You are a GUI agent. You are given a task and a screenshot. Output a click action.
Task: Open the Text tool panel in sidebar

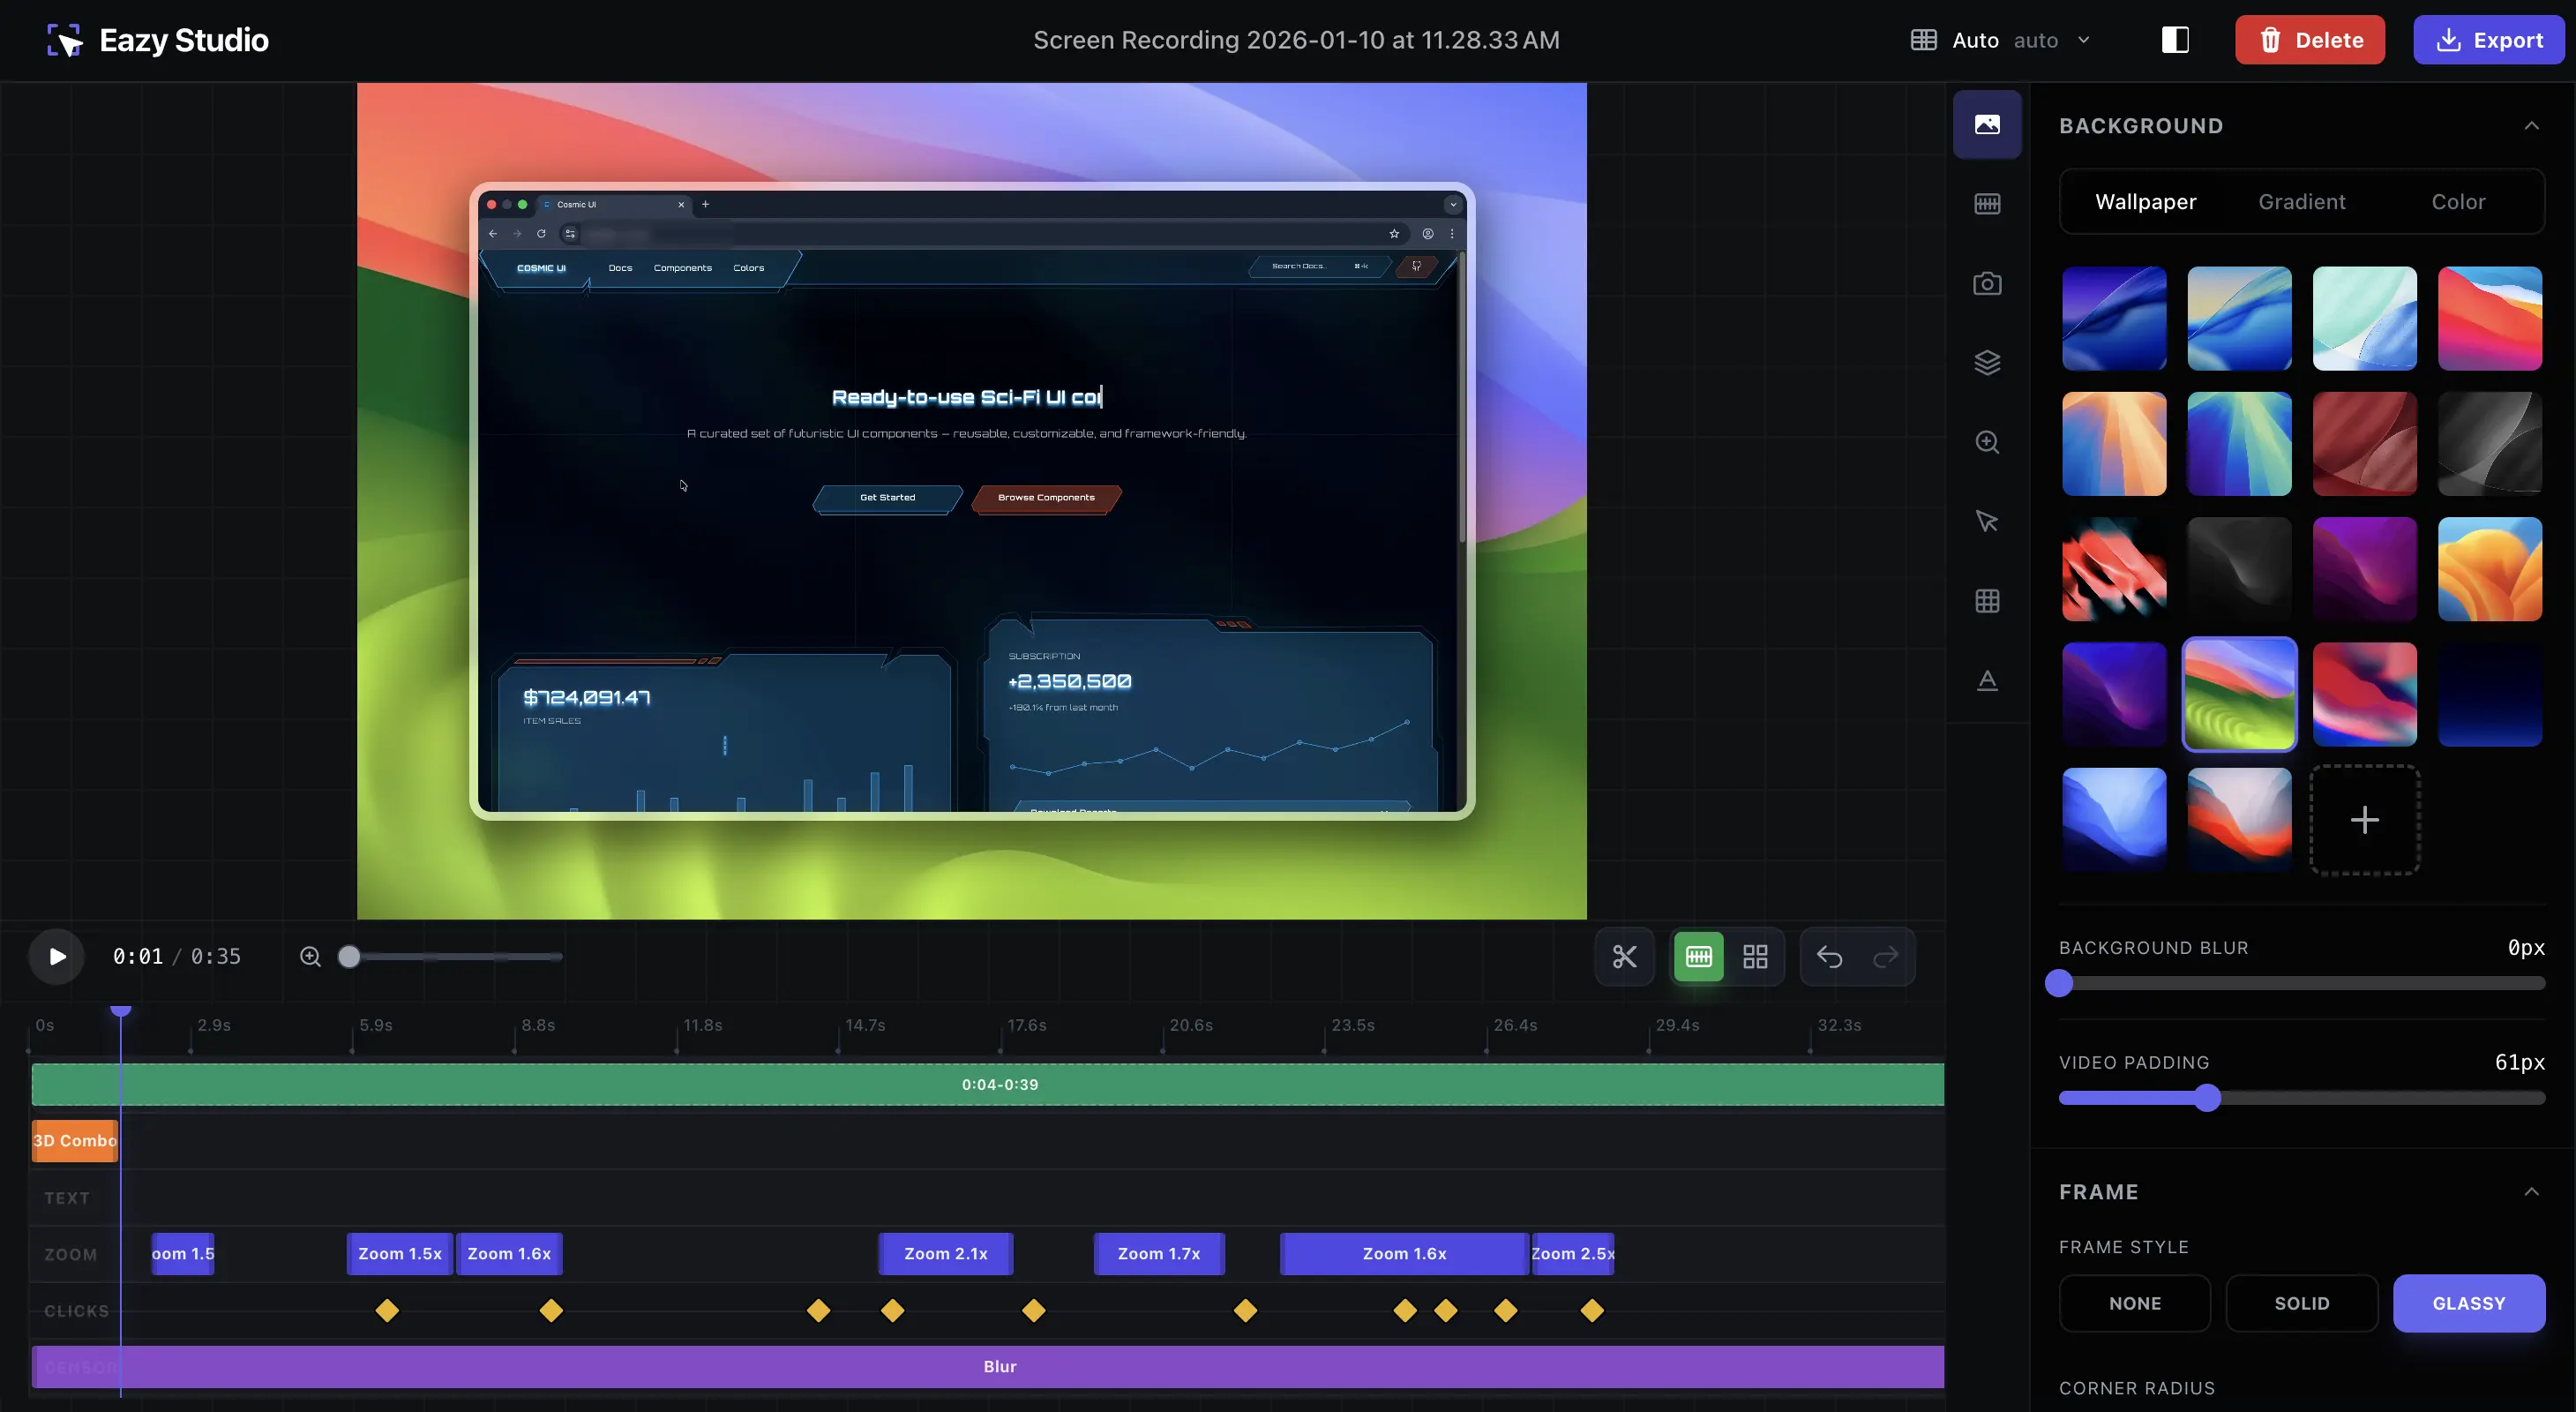click(x=1987, y=680)
